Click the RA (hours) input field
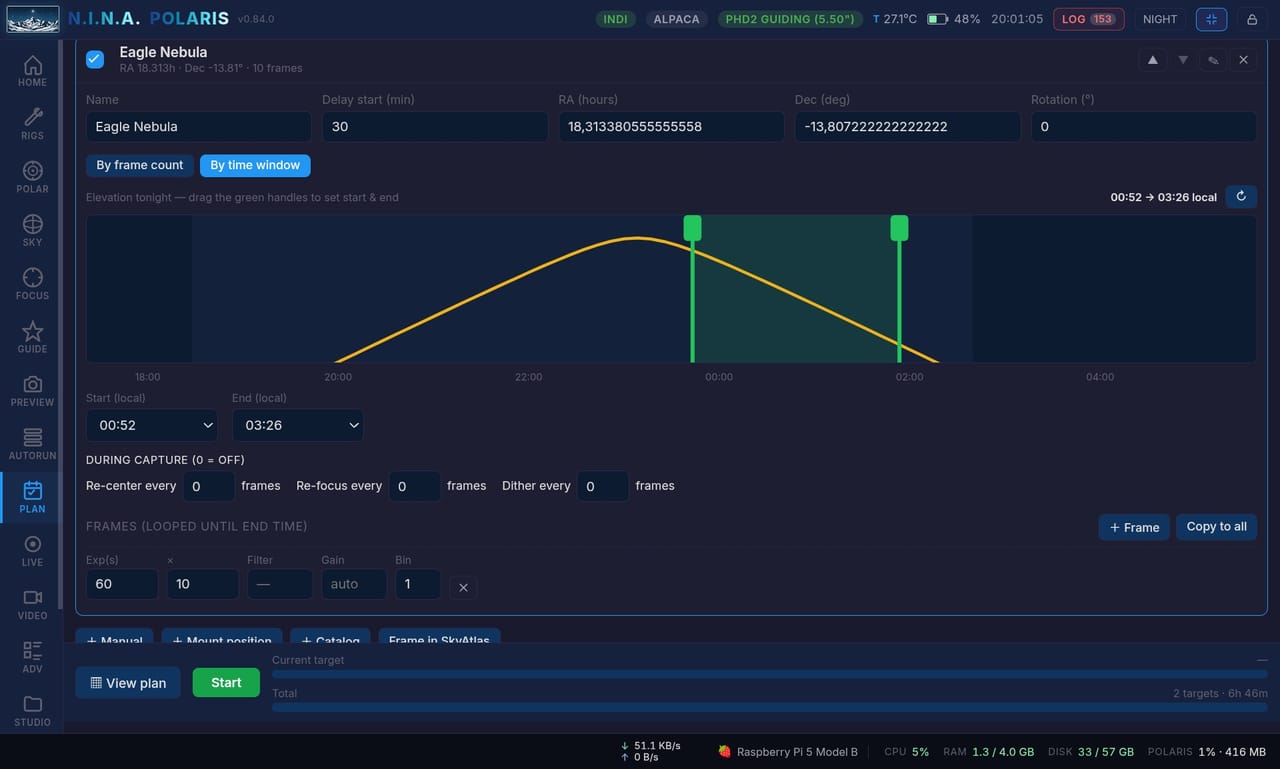Screen dimensions: 1280x769 point(671,126)
